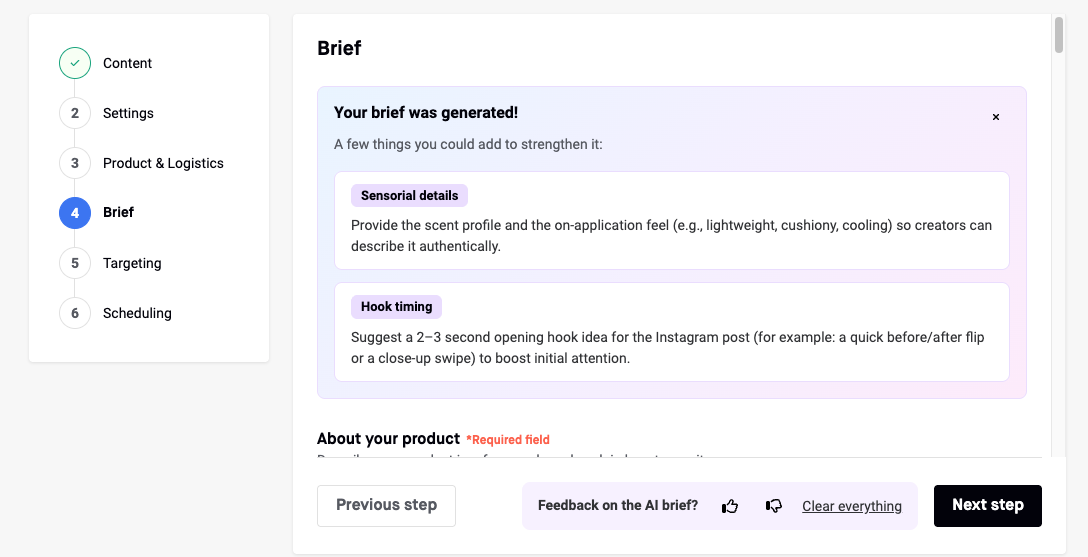1088x557 pixels.
Task: Click the Previous step button
Action: [x=386, y=506]
